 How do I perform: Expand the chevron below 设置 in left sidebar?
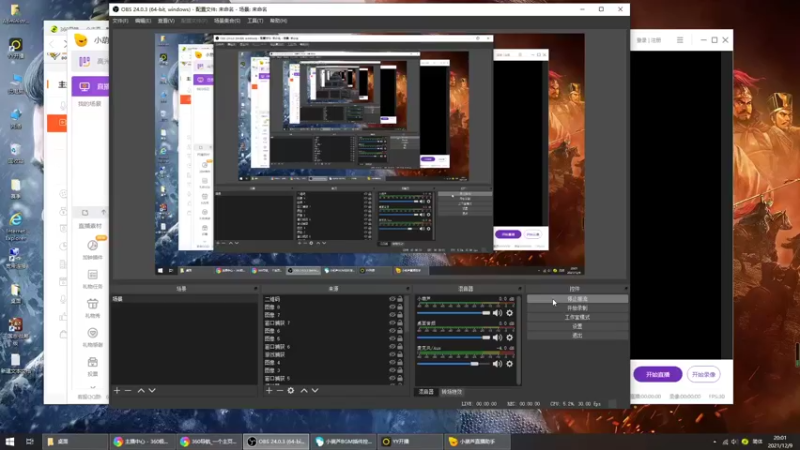pyautogui.click(x=92, y=387)
